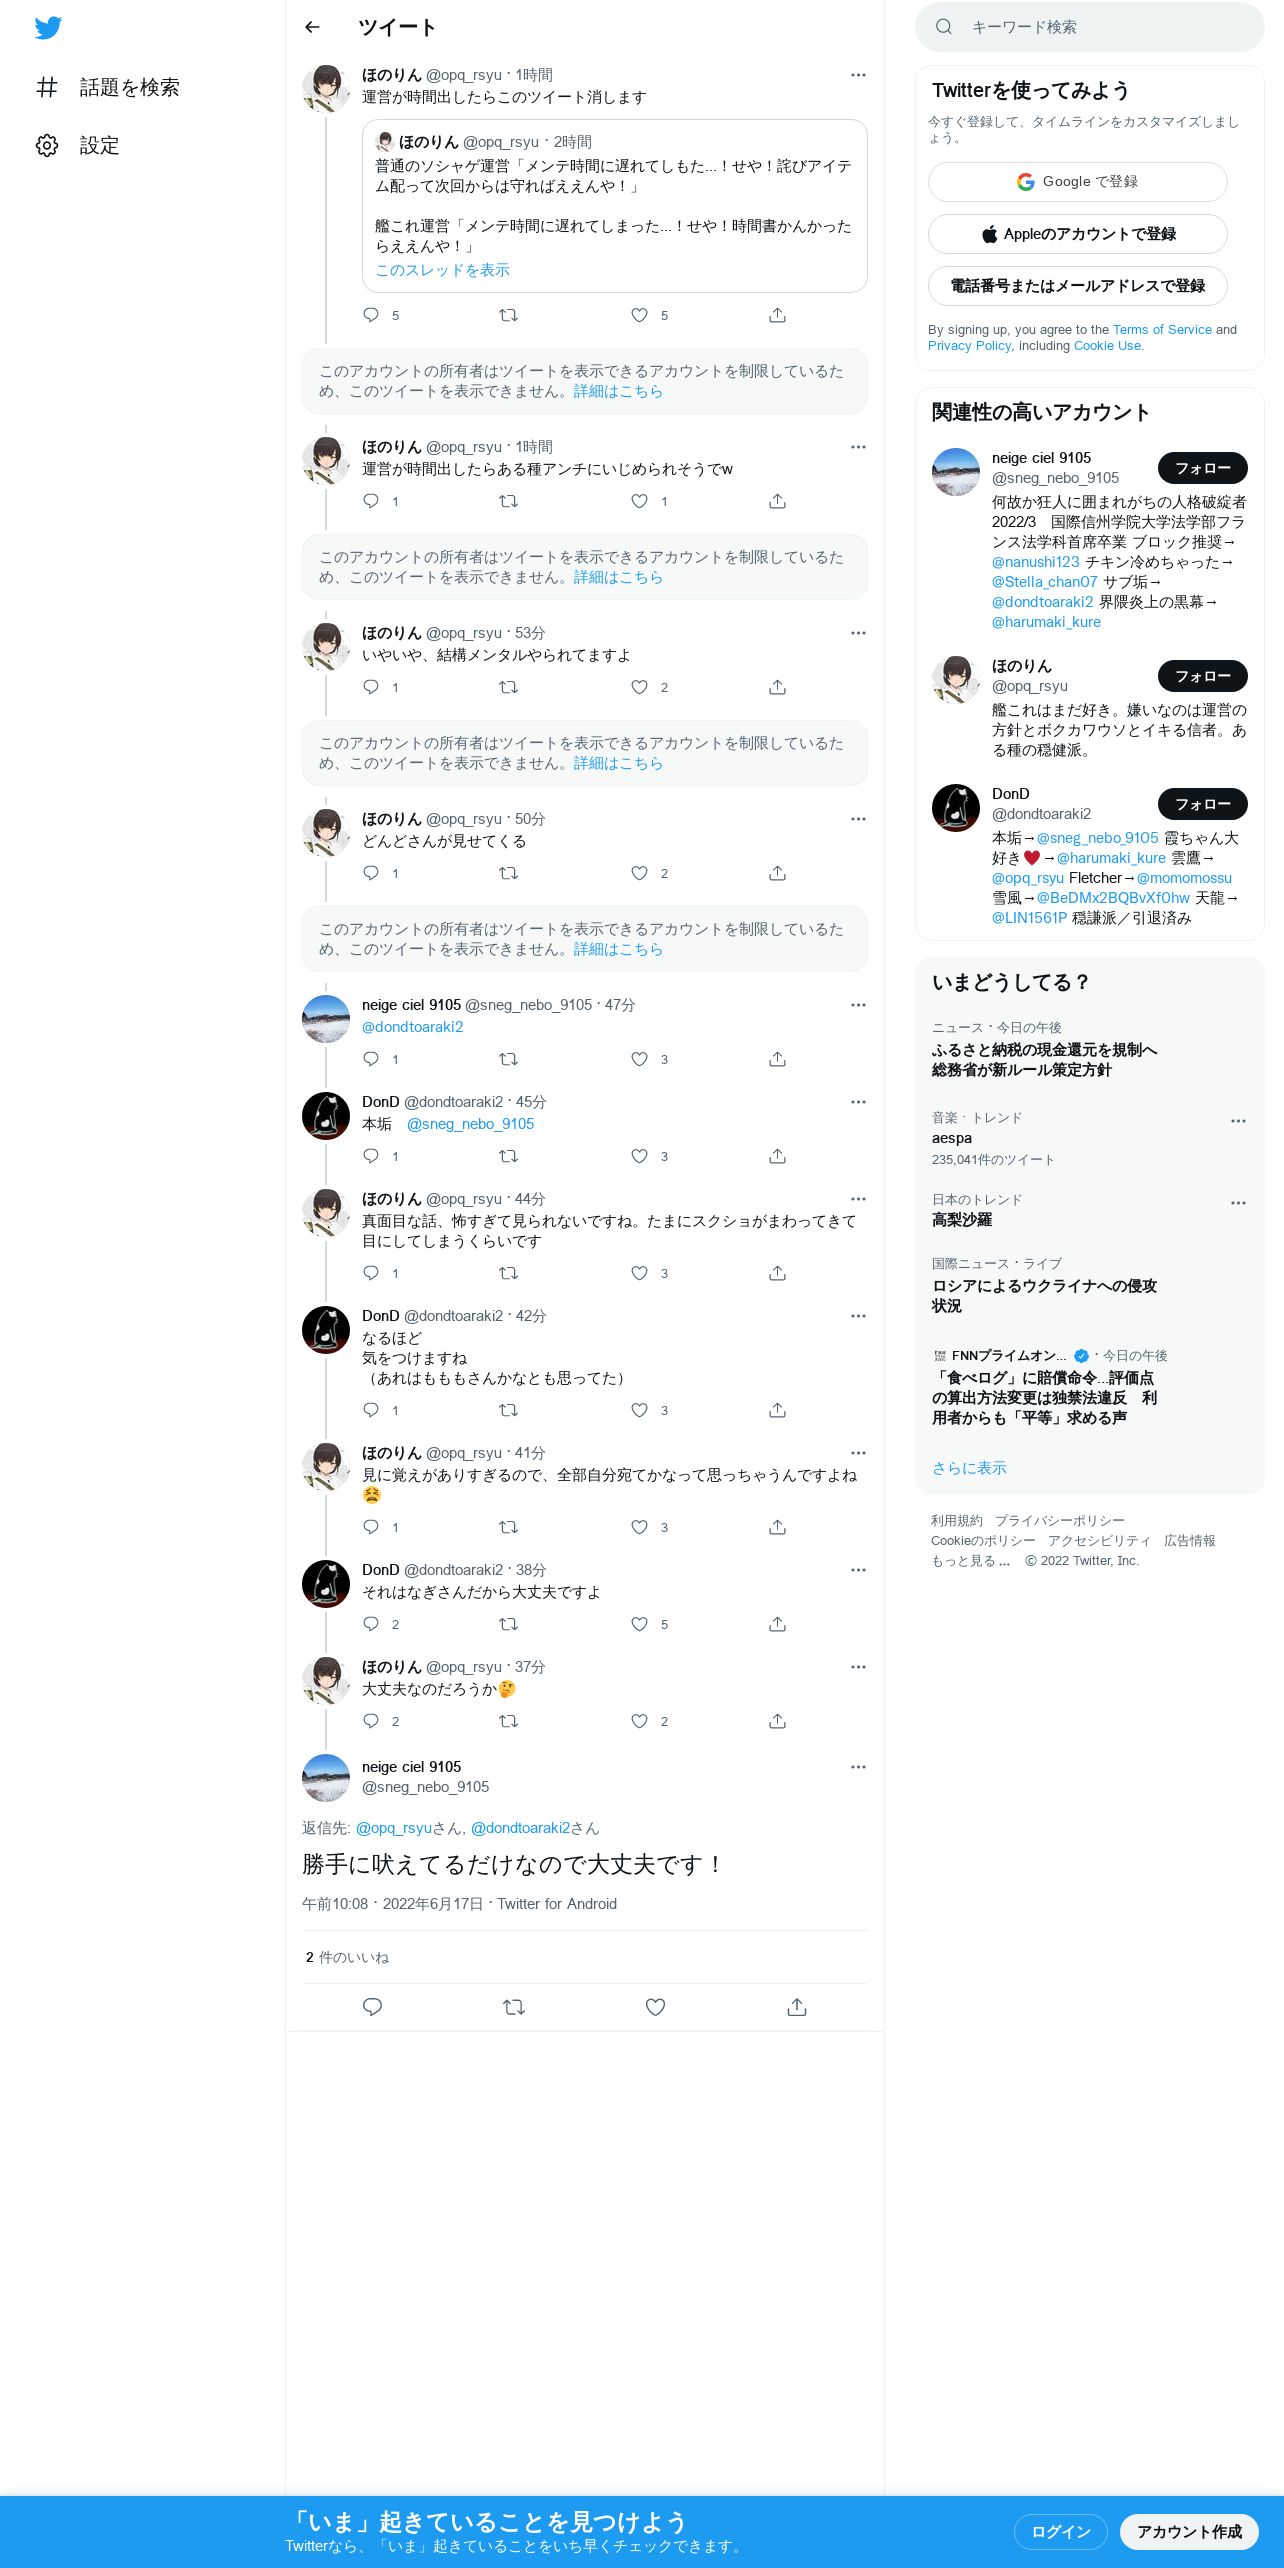Click the Twitter bird logo
The height and width of the screenshot is (2568, 1284).
point(48,28)
